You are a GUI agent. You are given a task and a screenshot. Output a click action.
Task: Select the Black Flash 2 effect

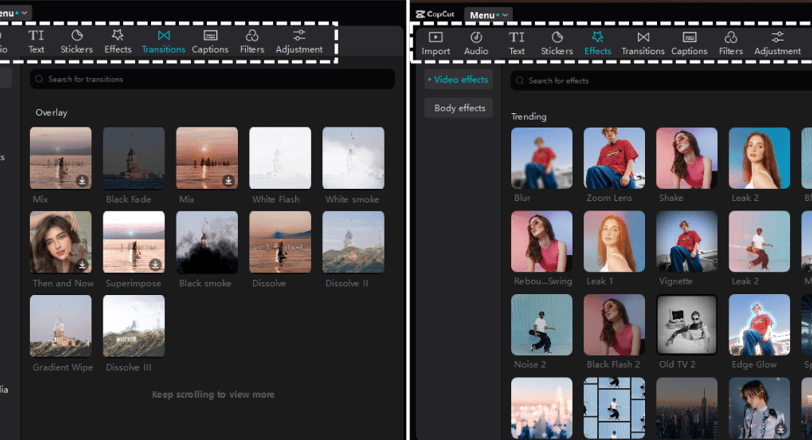(x=614, y=325)
